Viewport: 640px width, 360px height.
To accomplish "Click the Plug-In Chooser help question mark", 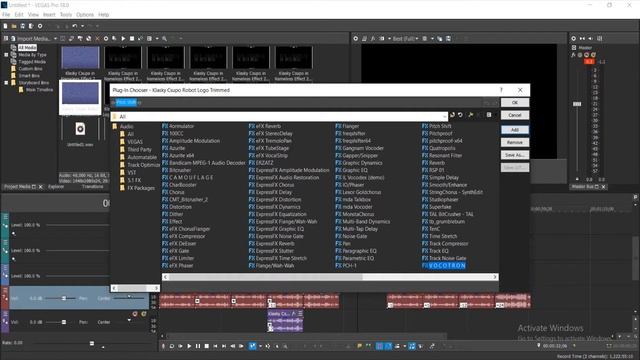I will 501,90.
